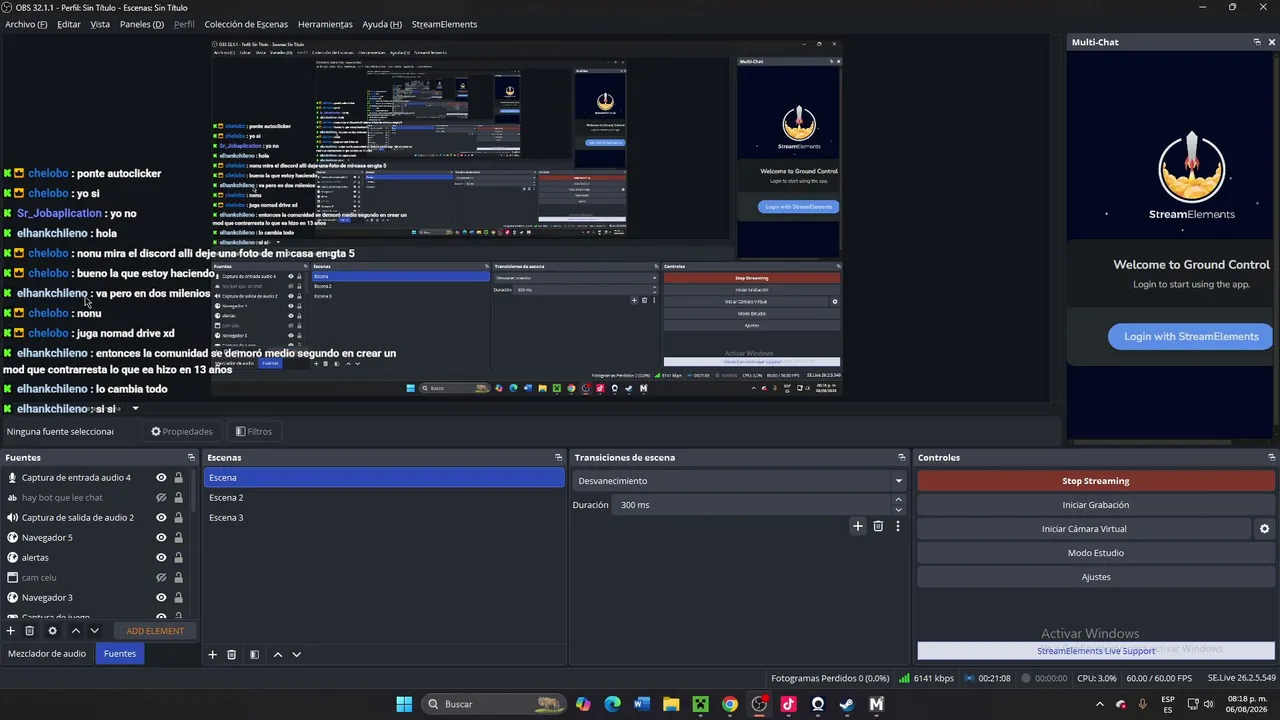The width and height of the screenshot is (1280, 720).
Task: Open the Windows Start menu
Action: click(404, 704)
